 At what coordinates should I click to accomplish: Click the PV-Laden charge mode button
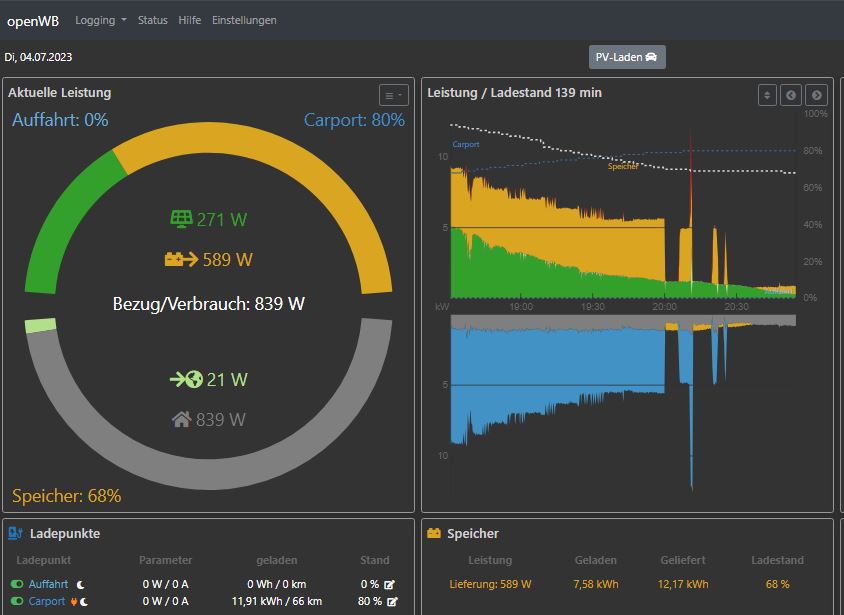pos(627,57)
